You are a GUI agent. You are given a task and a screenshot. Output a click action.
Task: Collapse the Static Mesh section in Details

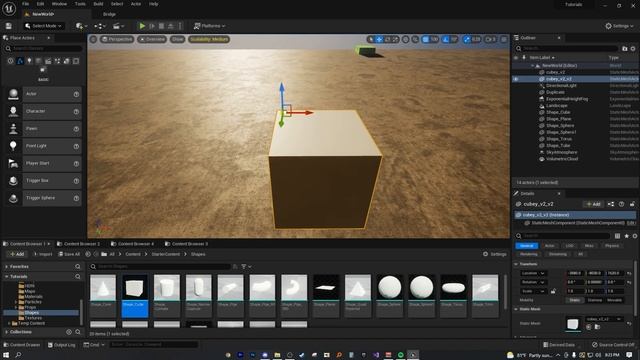(x=516, y=309)
